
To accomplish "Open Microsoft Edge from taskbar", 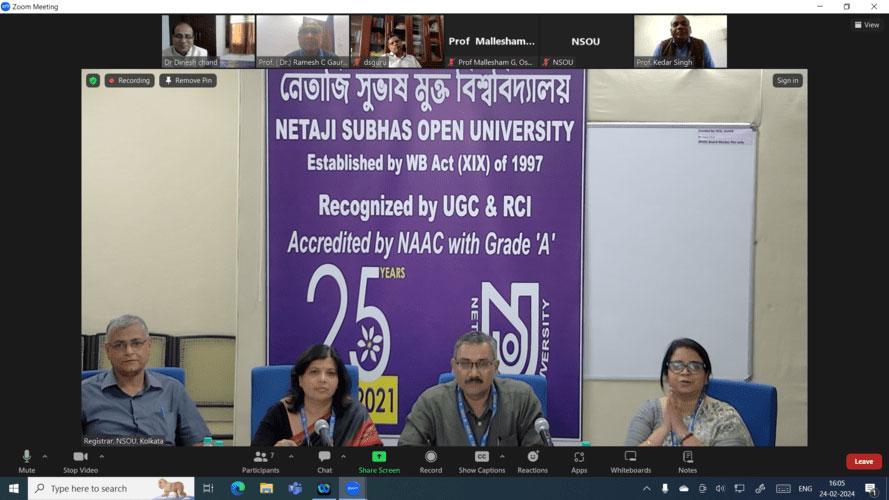I will 238,488.
